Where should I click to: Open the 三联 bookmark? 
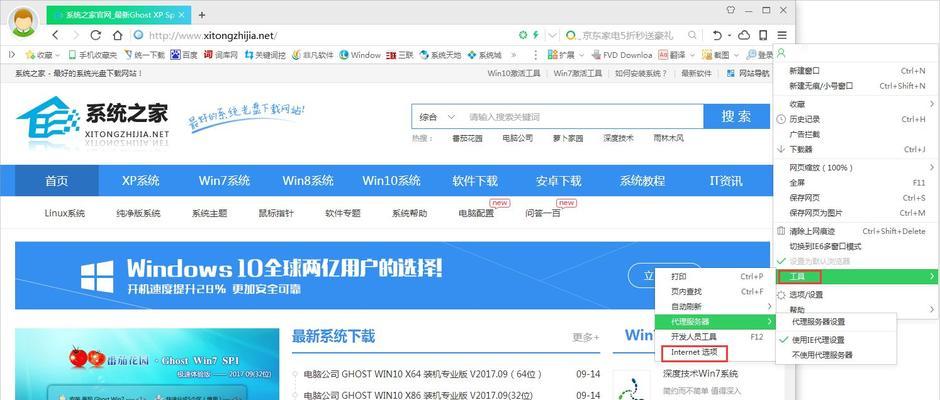pyautogui.click(x=400, y=55)
